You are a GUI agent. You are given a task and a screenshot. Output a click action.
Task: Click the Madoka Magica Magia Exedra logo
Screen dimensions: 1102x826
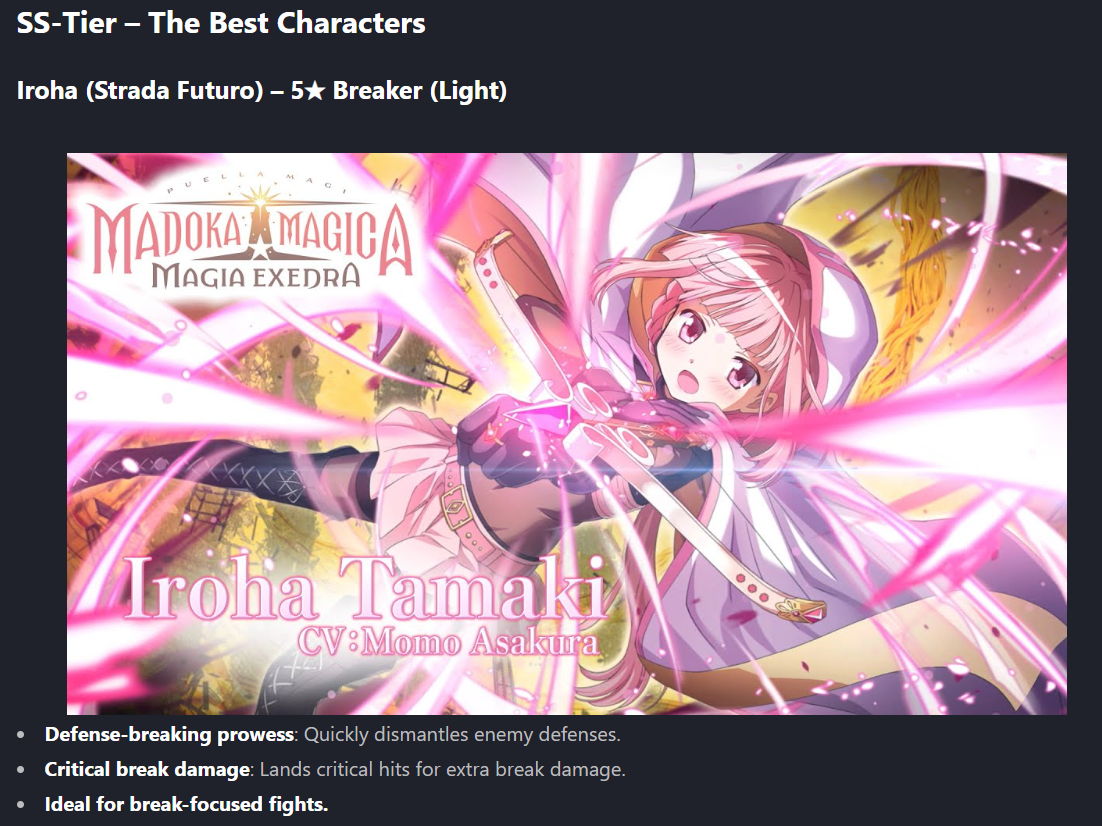[x=253, y=233]
